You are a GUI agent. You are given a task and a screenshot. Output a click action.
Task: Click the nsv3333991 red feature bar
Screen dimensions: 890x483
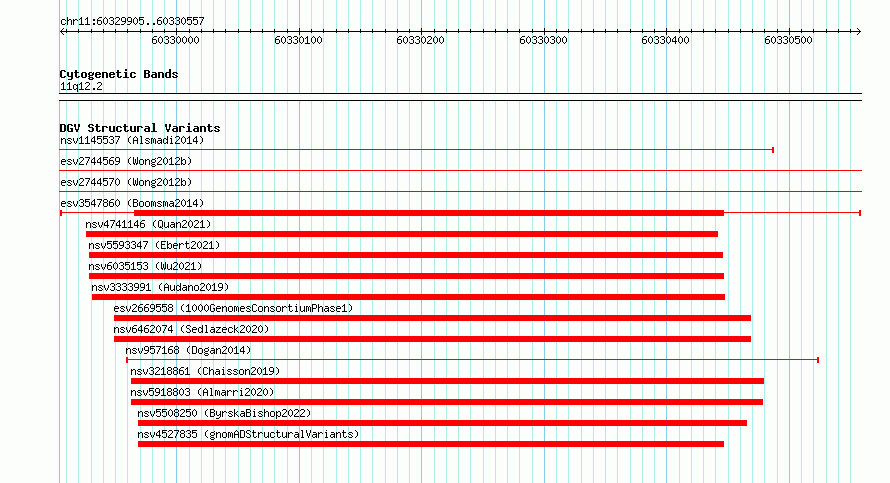click(x=408, y=297)
